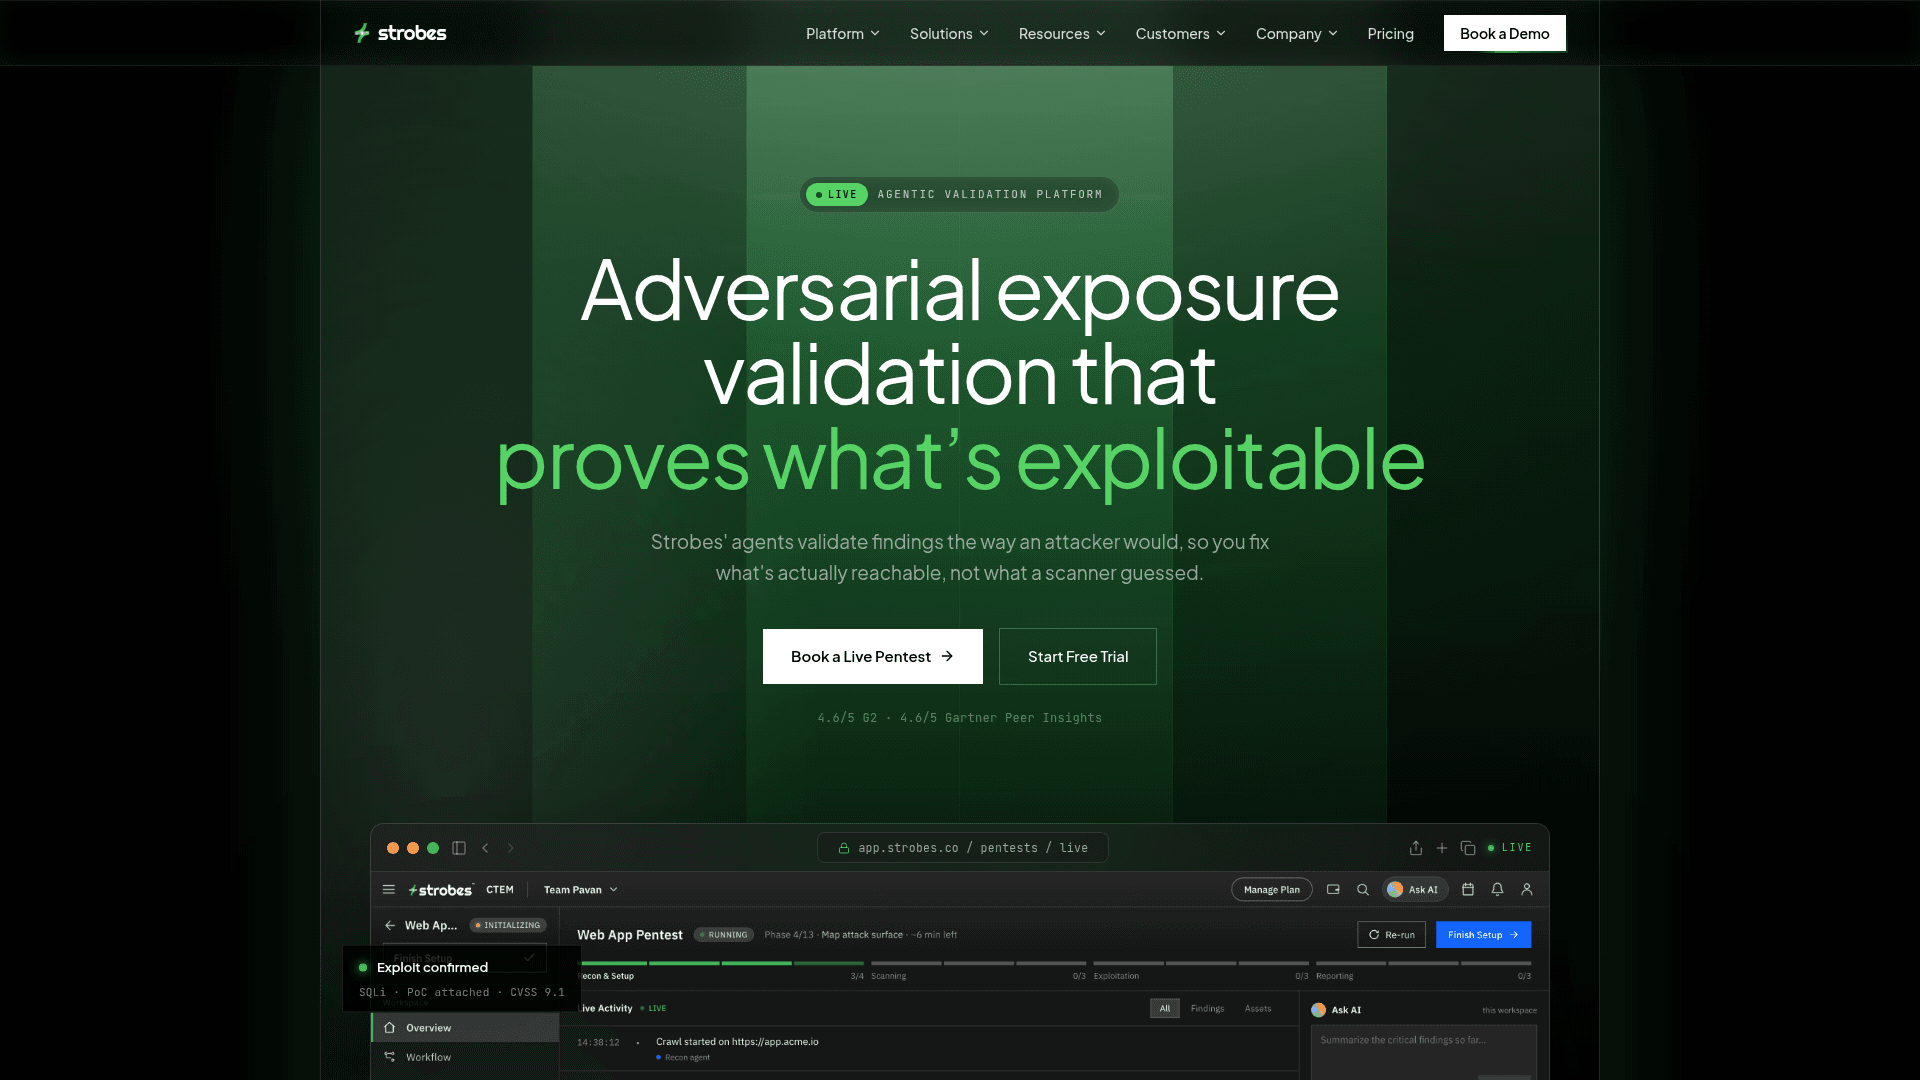
Task: Open the calendar icon
Action: click(1468, 889)
